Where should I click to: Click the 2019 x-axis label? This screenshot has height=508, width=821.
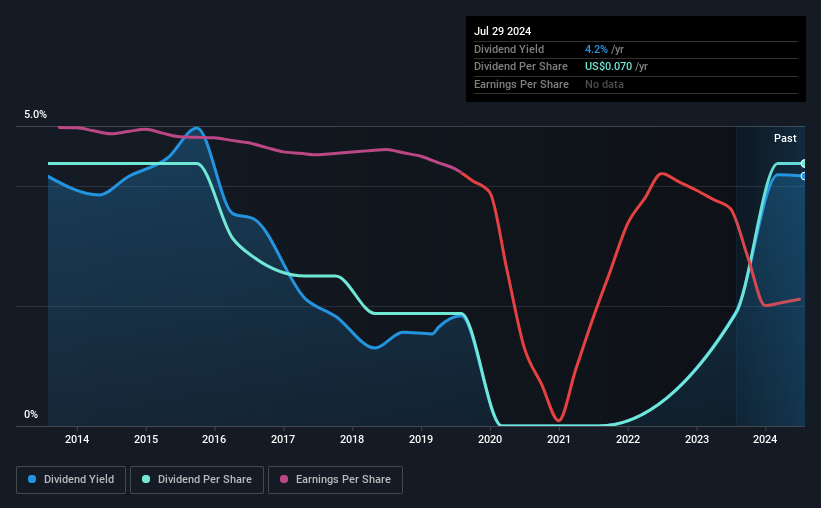[421, 439]
